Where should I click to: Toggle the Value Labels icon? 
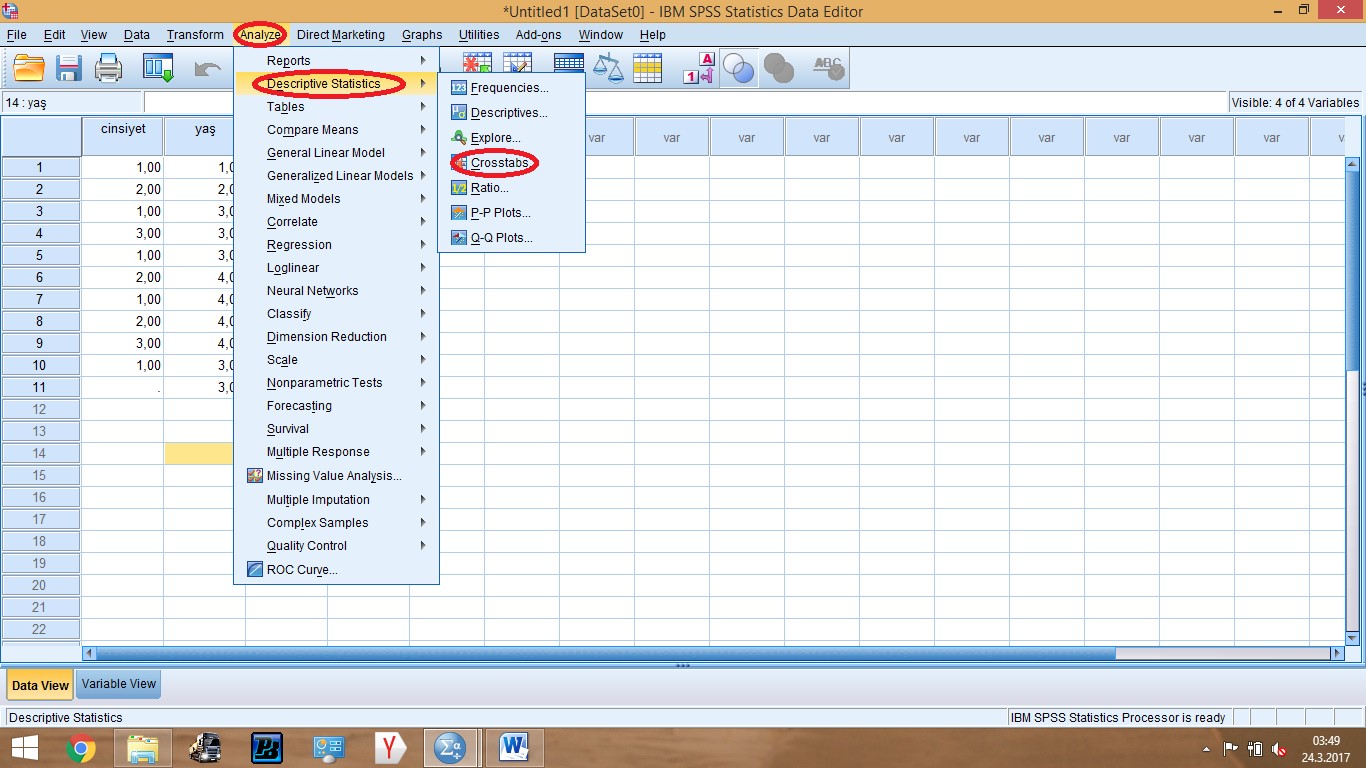[x=699, y=68]
